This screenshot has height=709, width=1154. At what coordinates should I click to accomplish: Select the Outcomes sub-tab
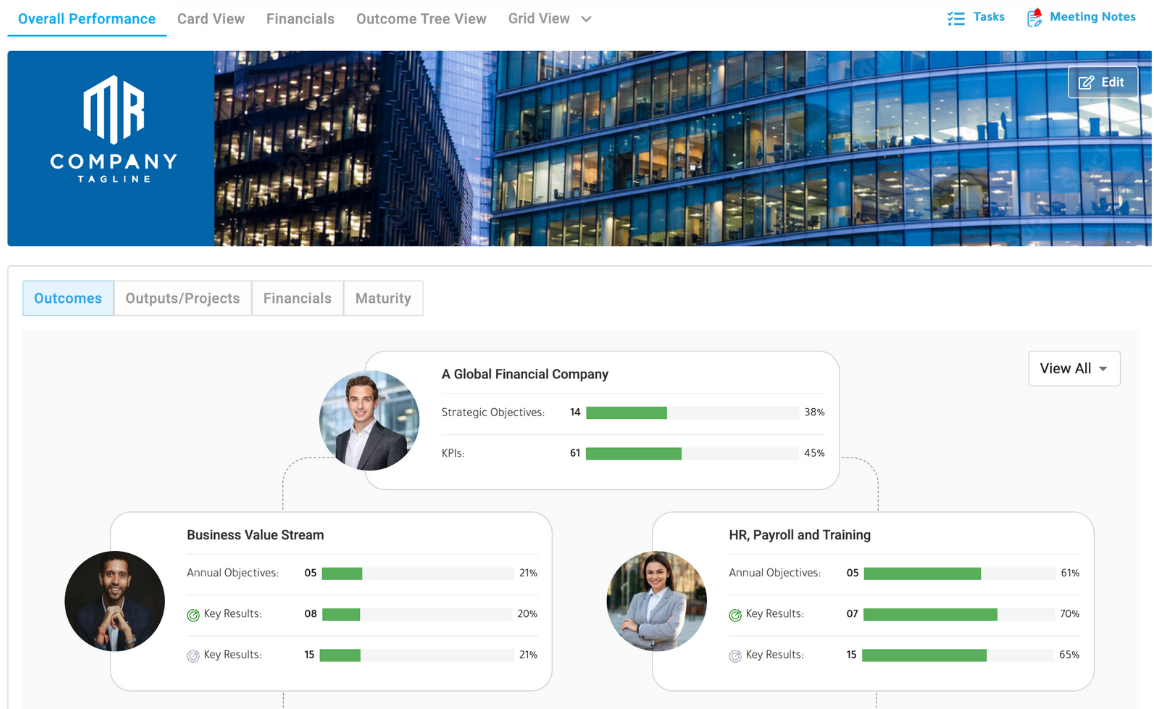click(68, 298)
